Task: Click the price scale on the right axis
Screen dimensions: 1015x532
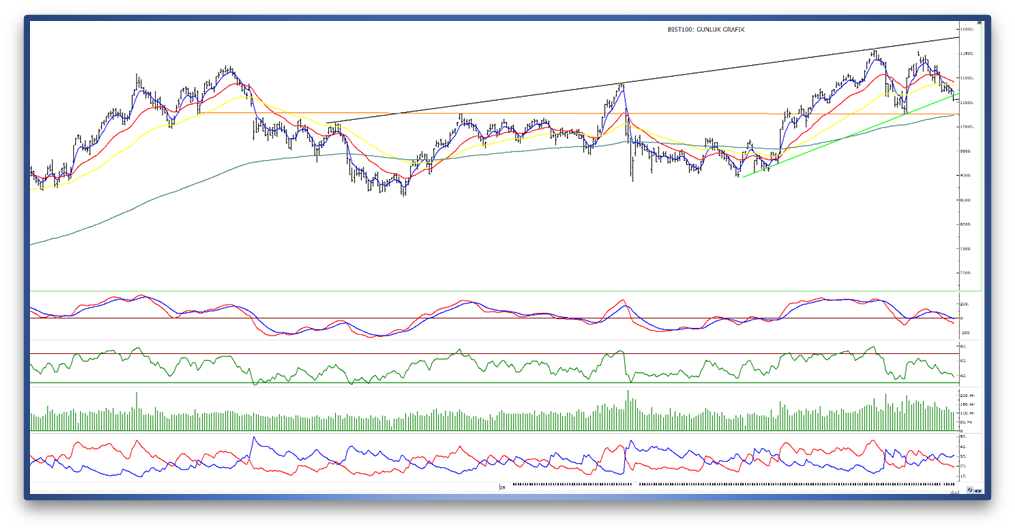Action: tap(967, 150)
